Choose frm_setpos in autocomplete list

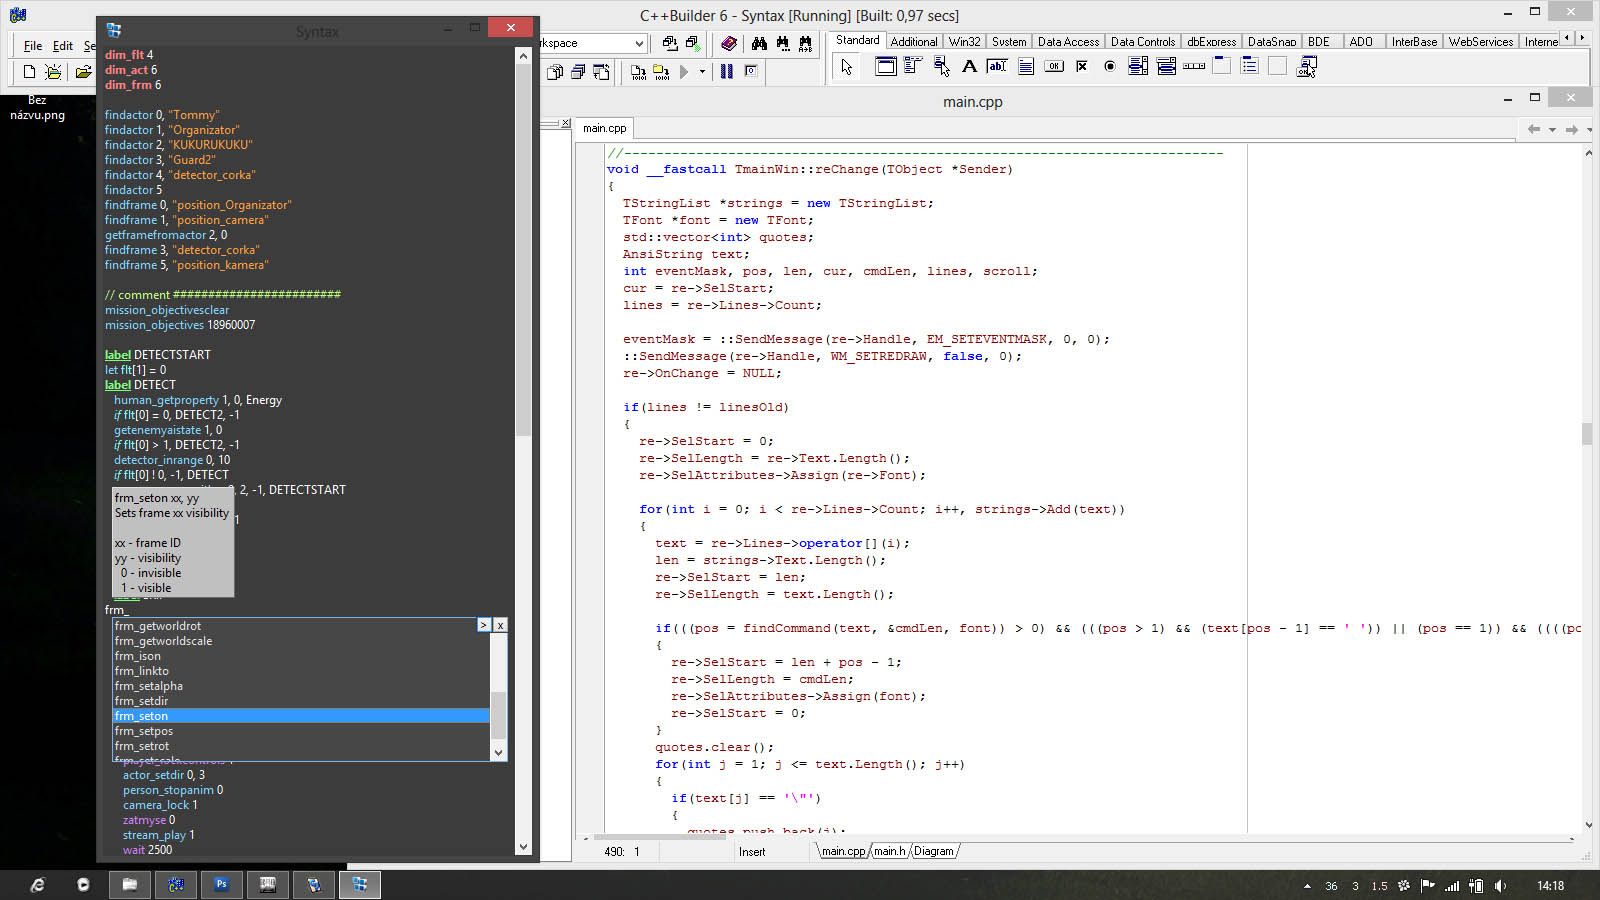[x=301, y=731]
